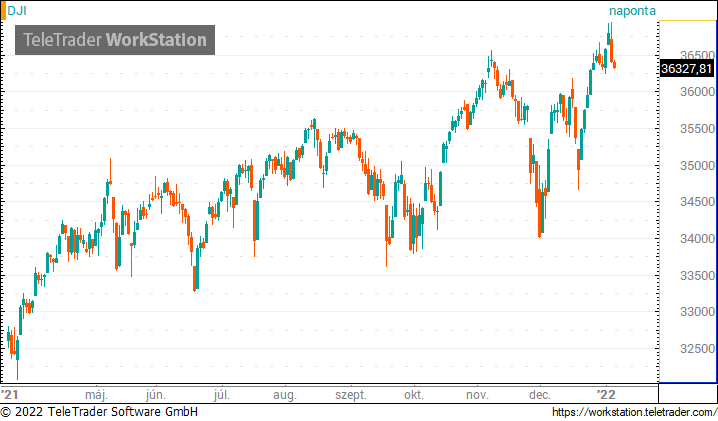Click the '21 year marker
Viewport: 718px width, 421px height.
click(9, 395)
